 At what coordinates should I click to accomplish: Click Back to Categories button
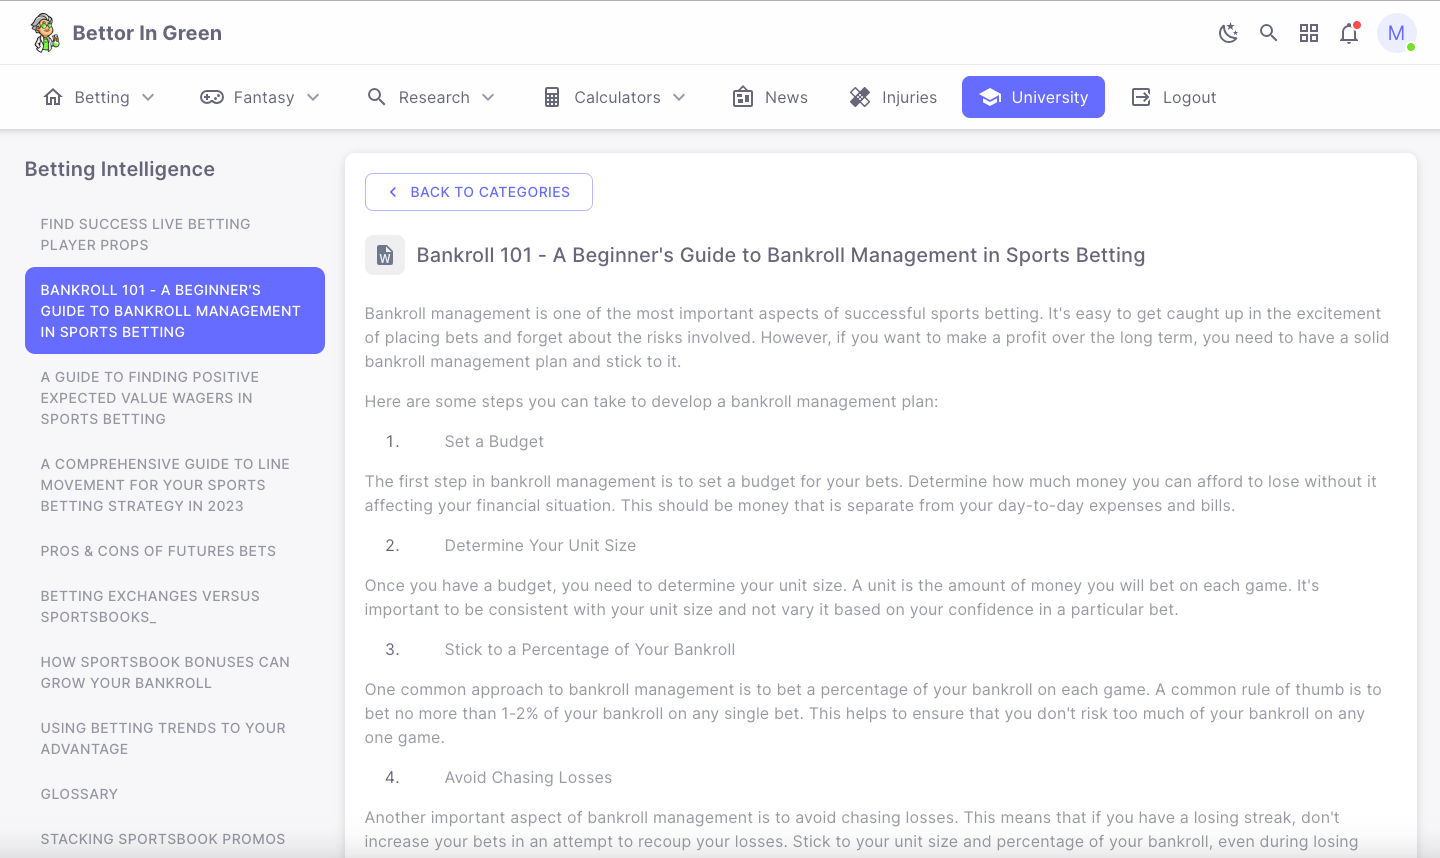point(479,192)
